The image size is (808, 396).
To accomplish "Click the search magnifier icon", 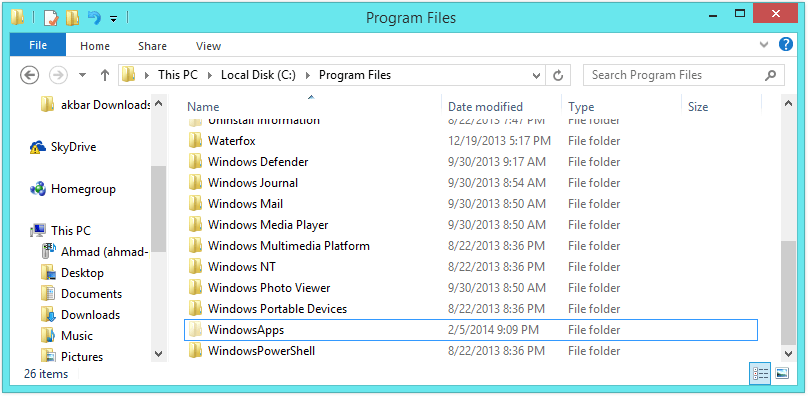I will pos(770,75).
